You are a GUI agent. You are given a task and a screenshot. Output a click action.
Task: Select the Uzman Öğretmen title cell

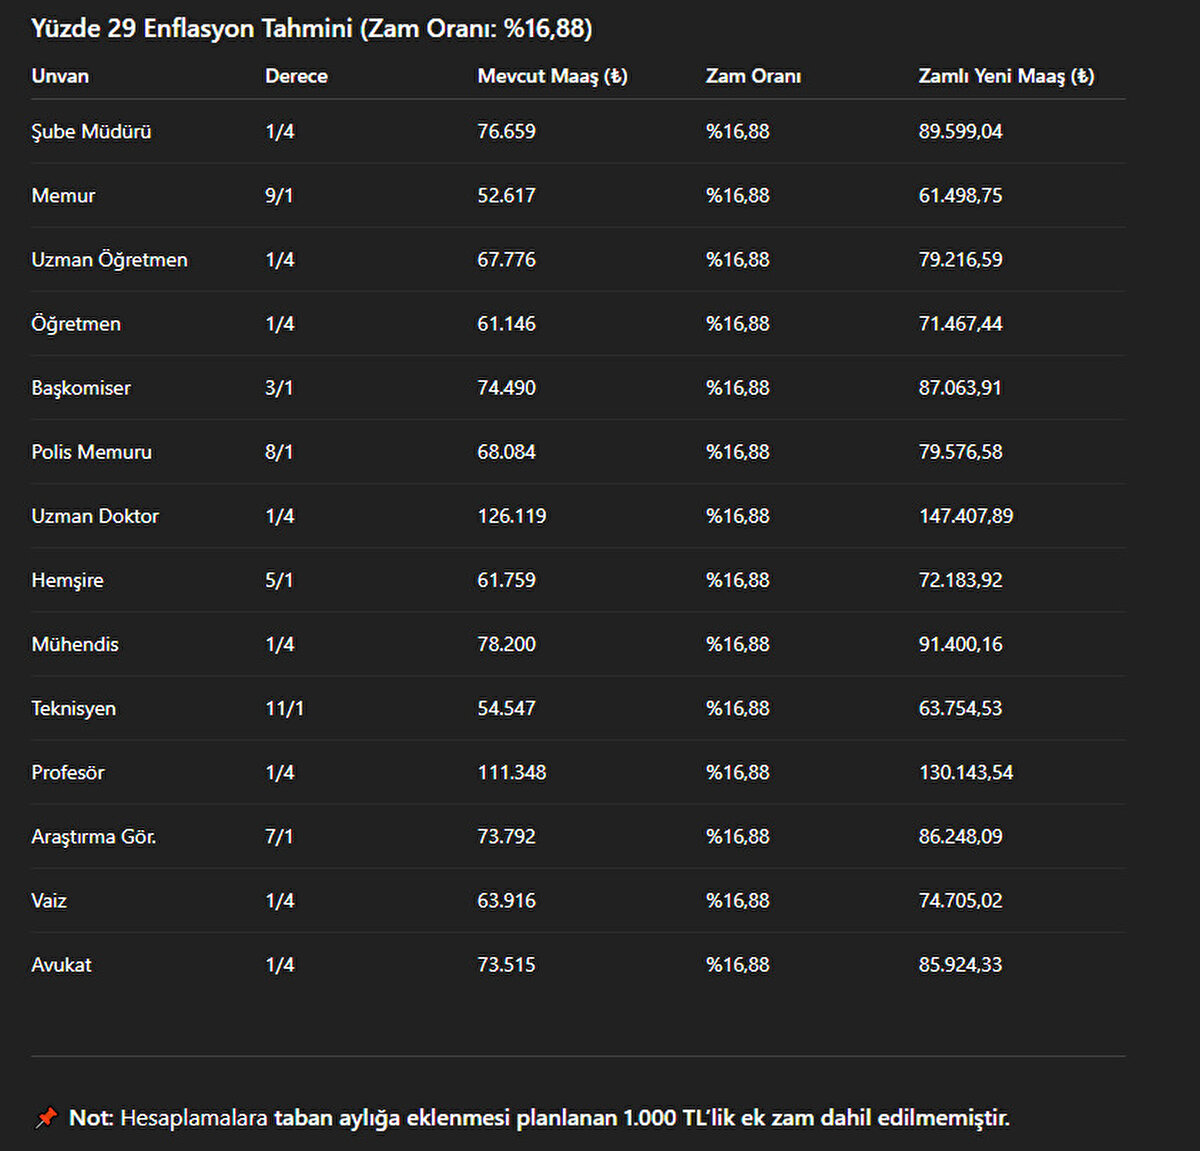click(x=109, y=260)
